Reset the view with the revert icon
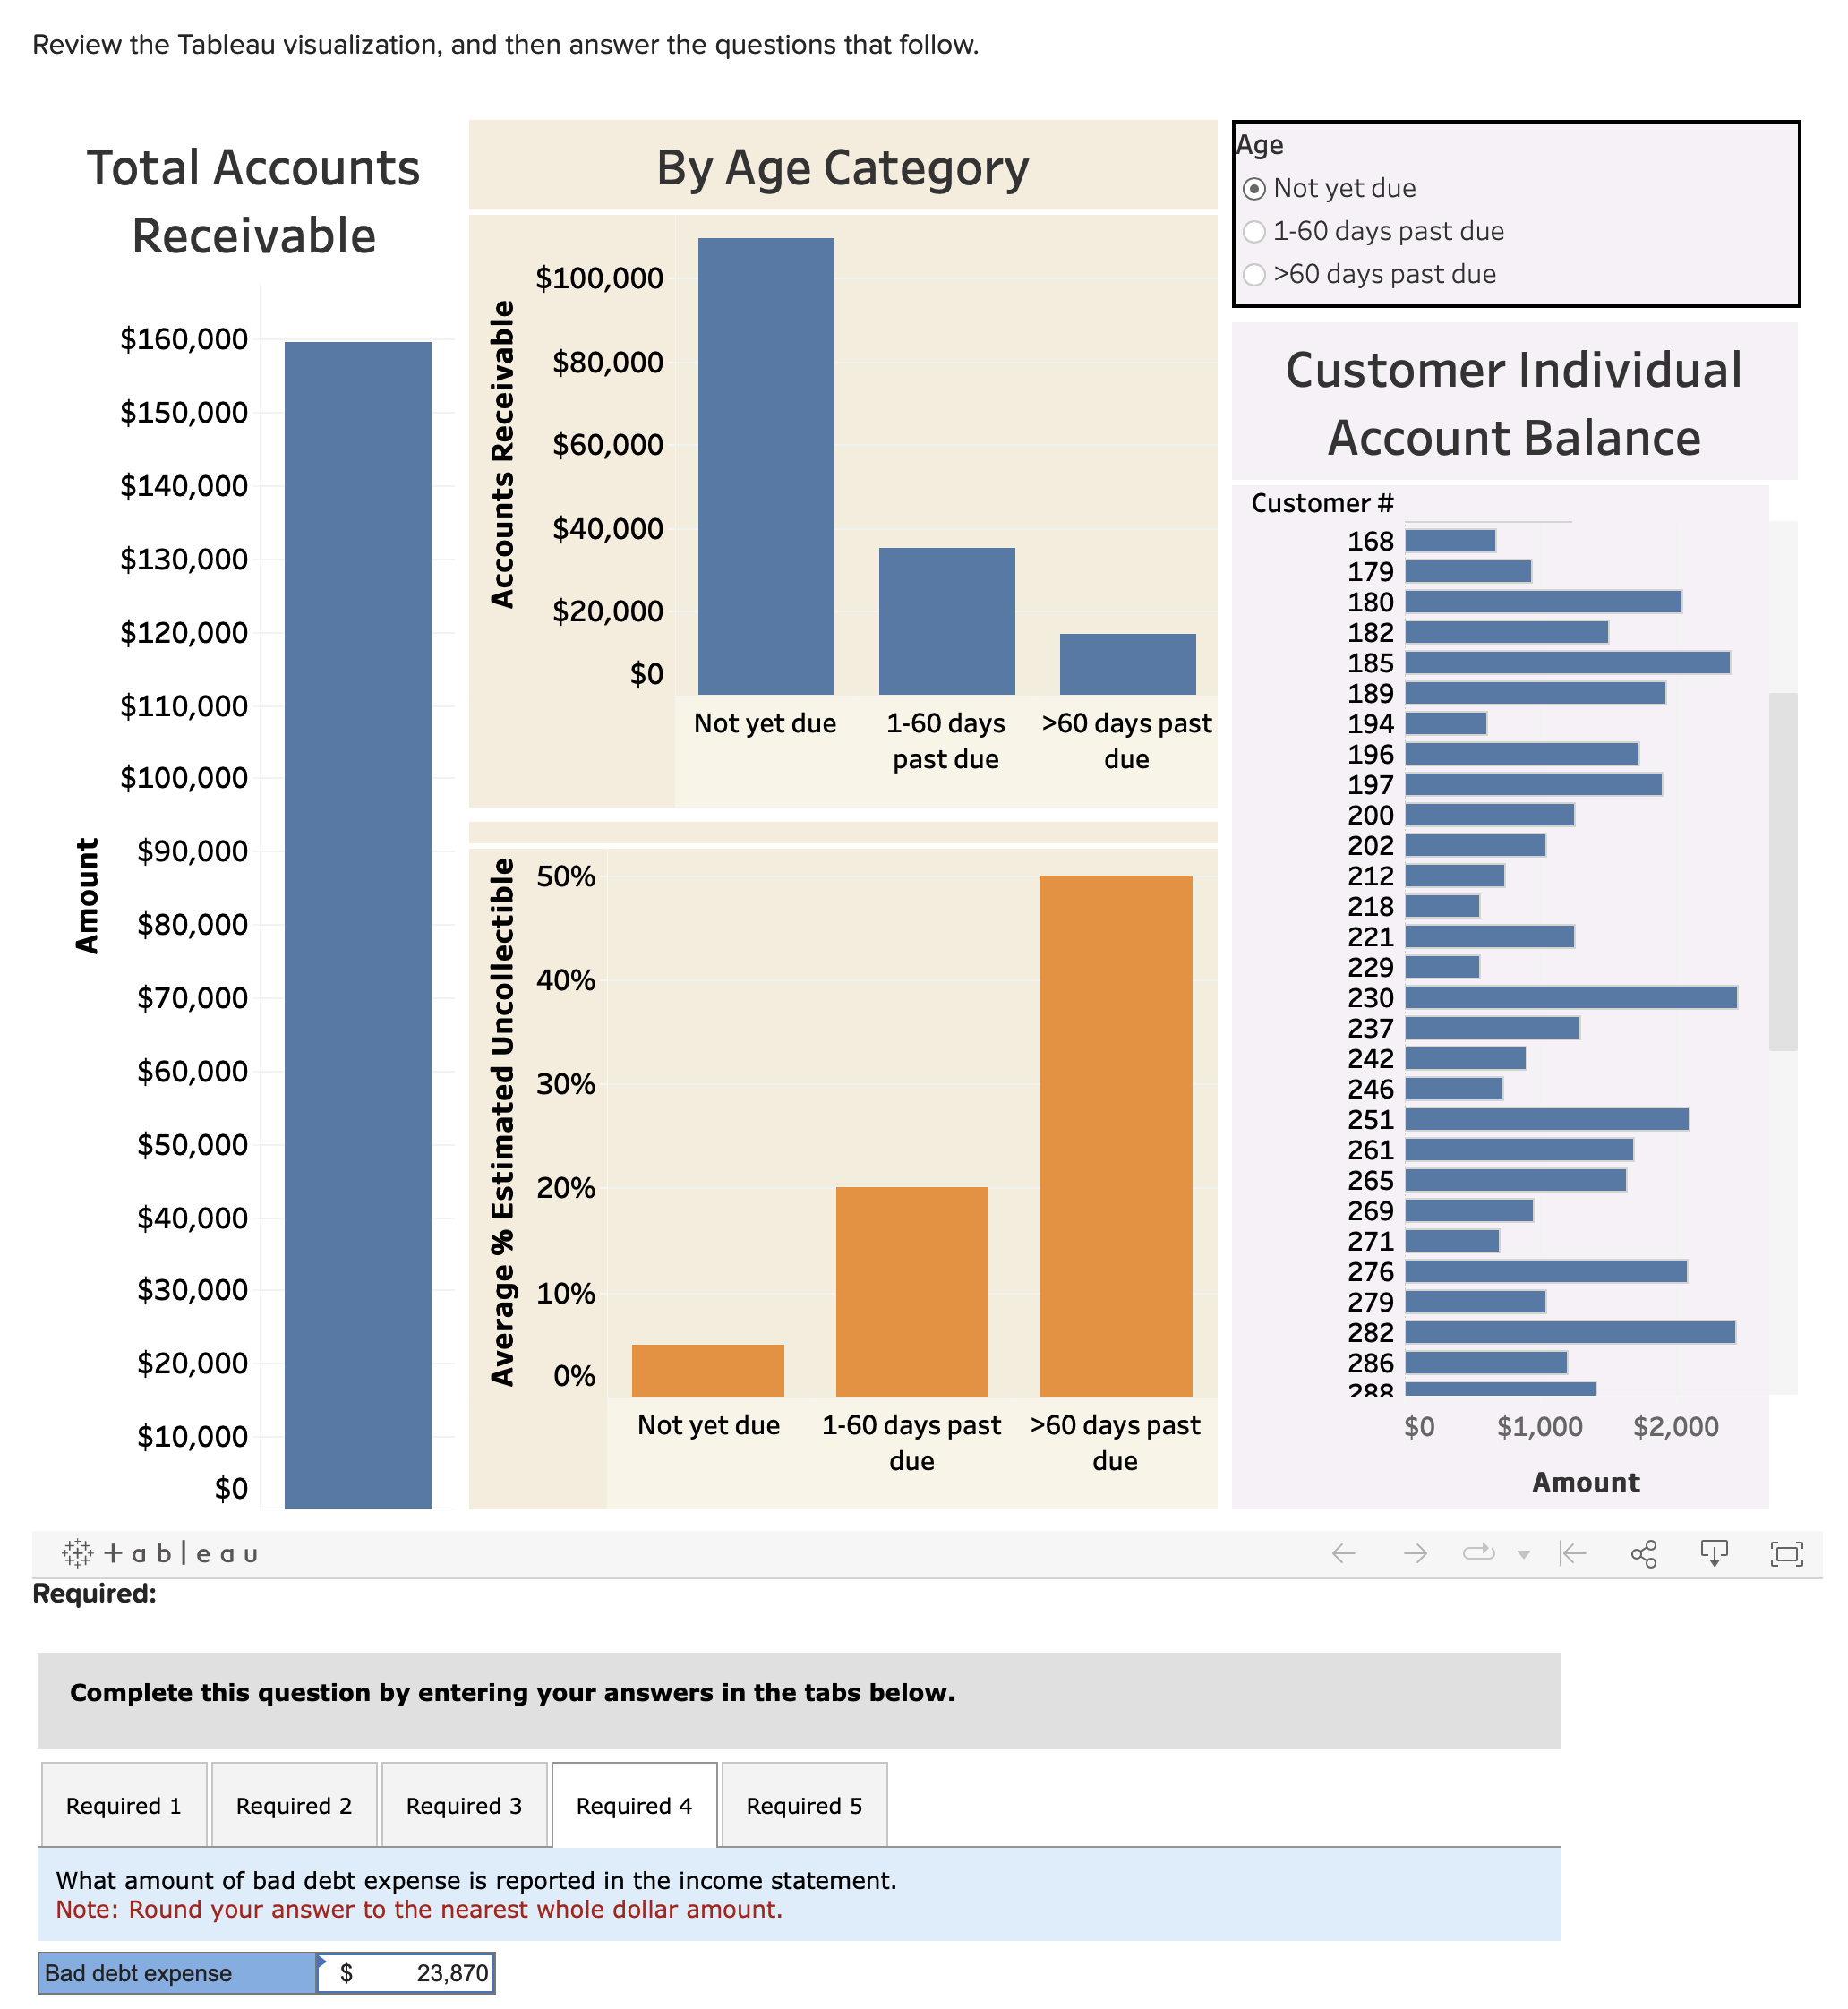 point(1572,1552)
